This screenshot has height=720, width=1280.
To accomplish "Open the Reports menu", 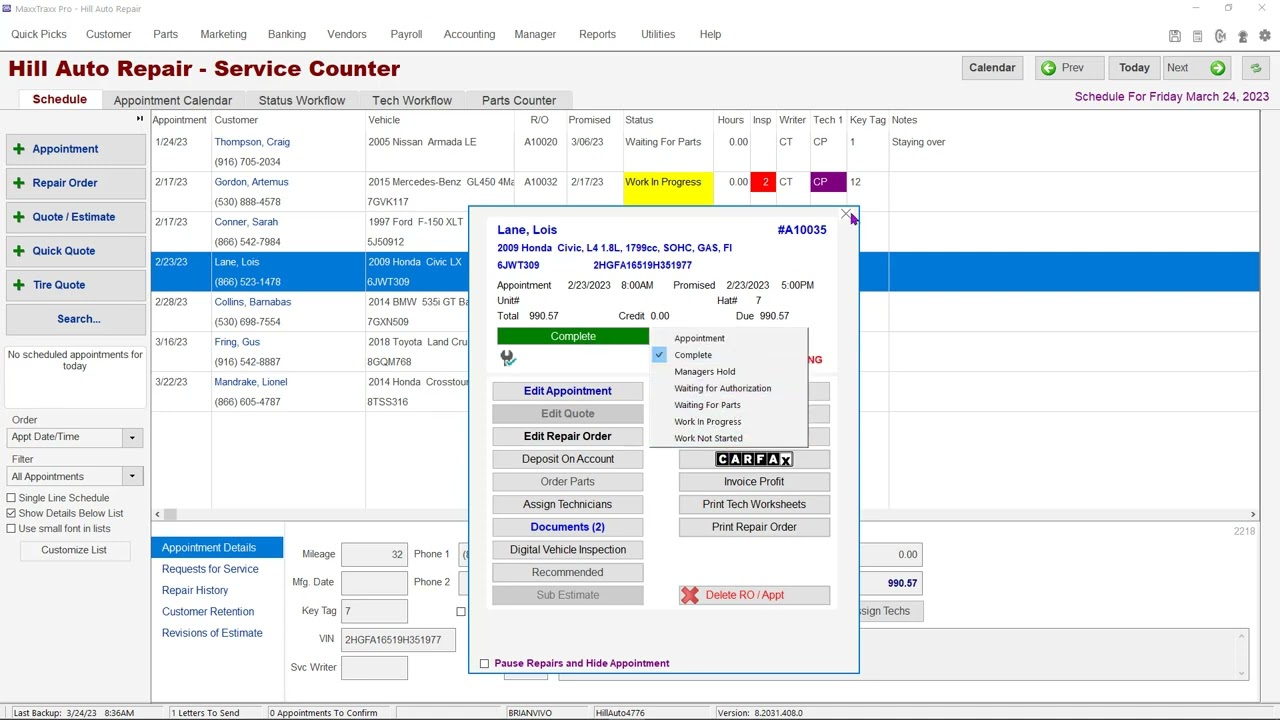I will pos(597,34).
